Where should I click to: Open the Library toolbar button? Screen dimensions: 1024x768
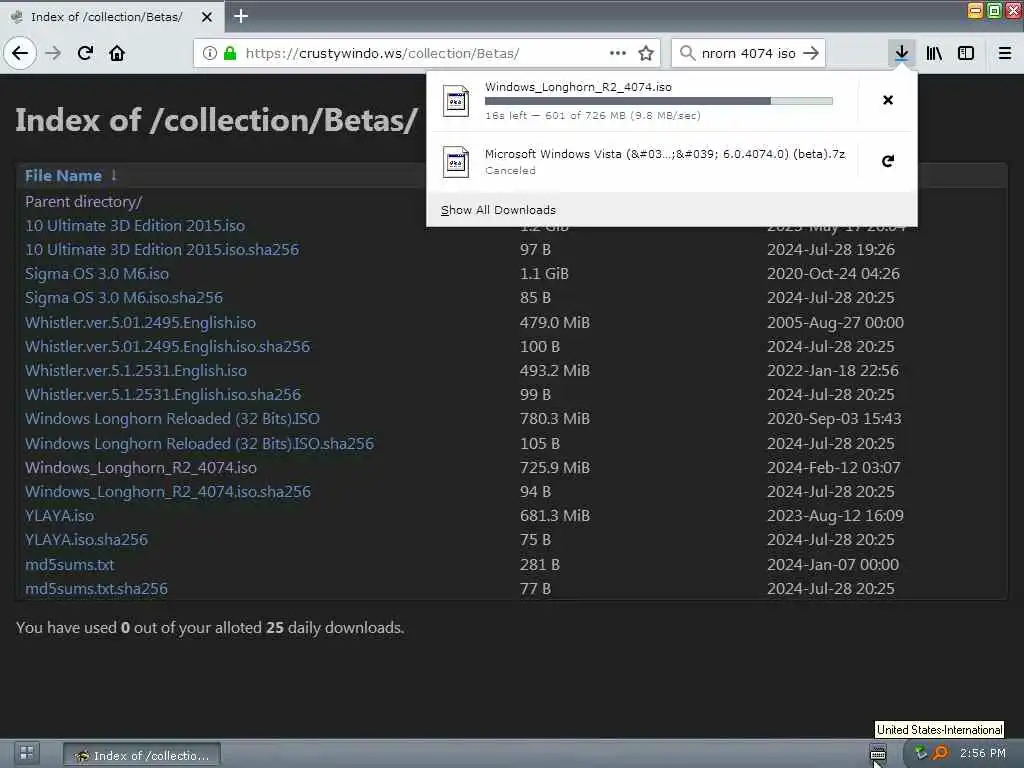tap(934, 53)
